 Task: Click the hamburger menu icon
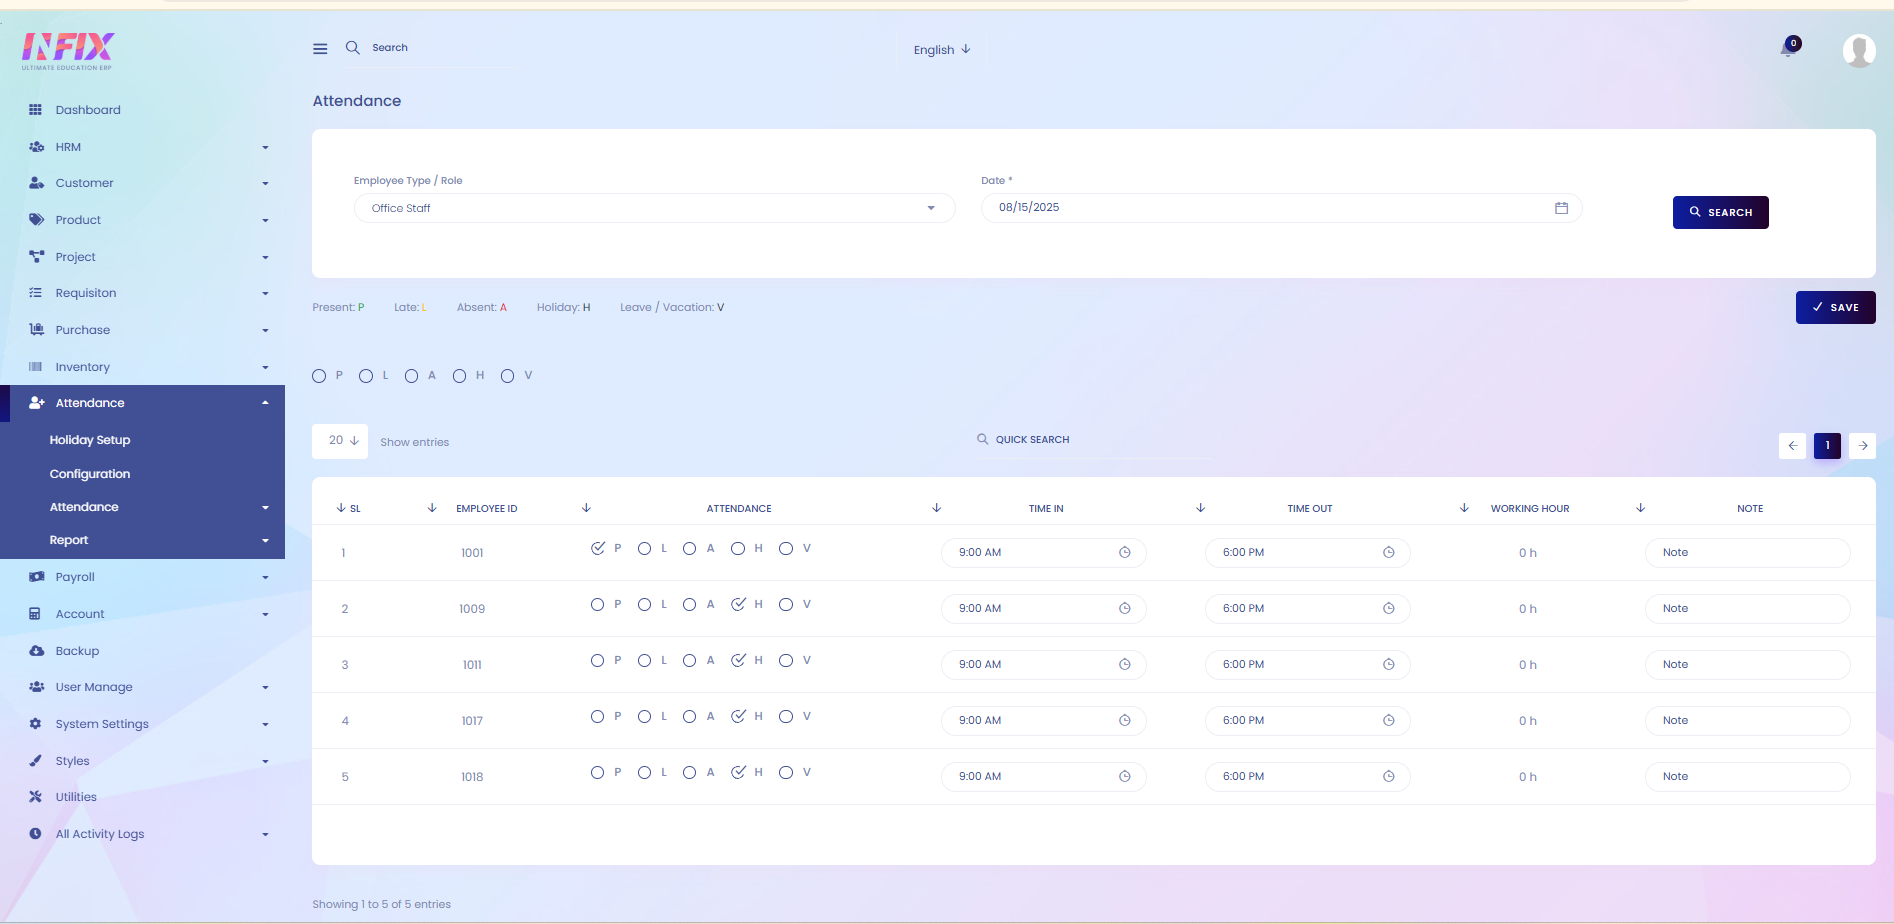[320, 49]
